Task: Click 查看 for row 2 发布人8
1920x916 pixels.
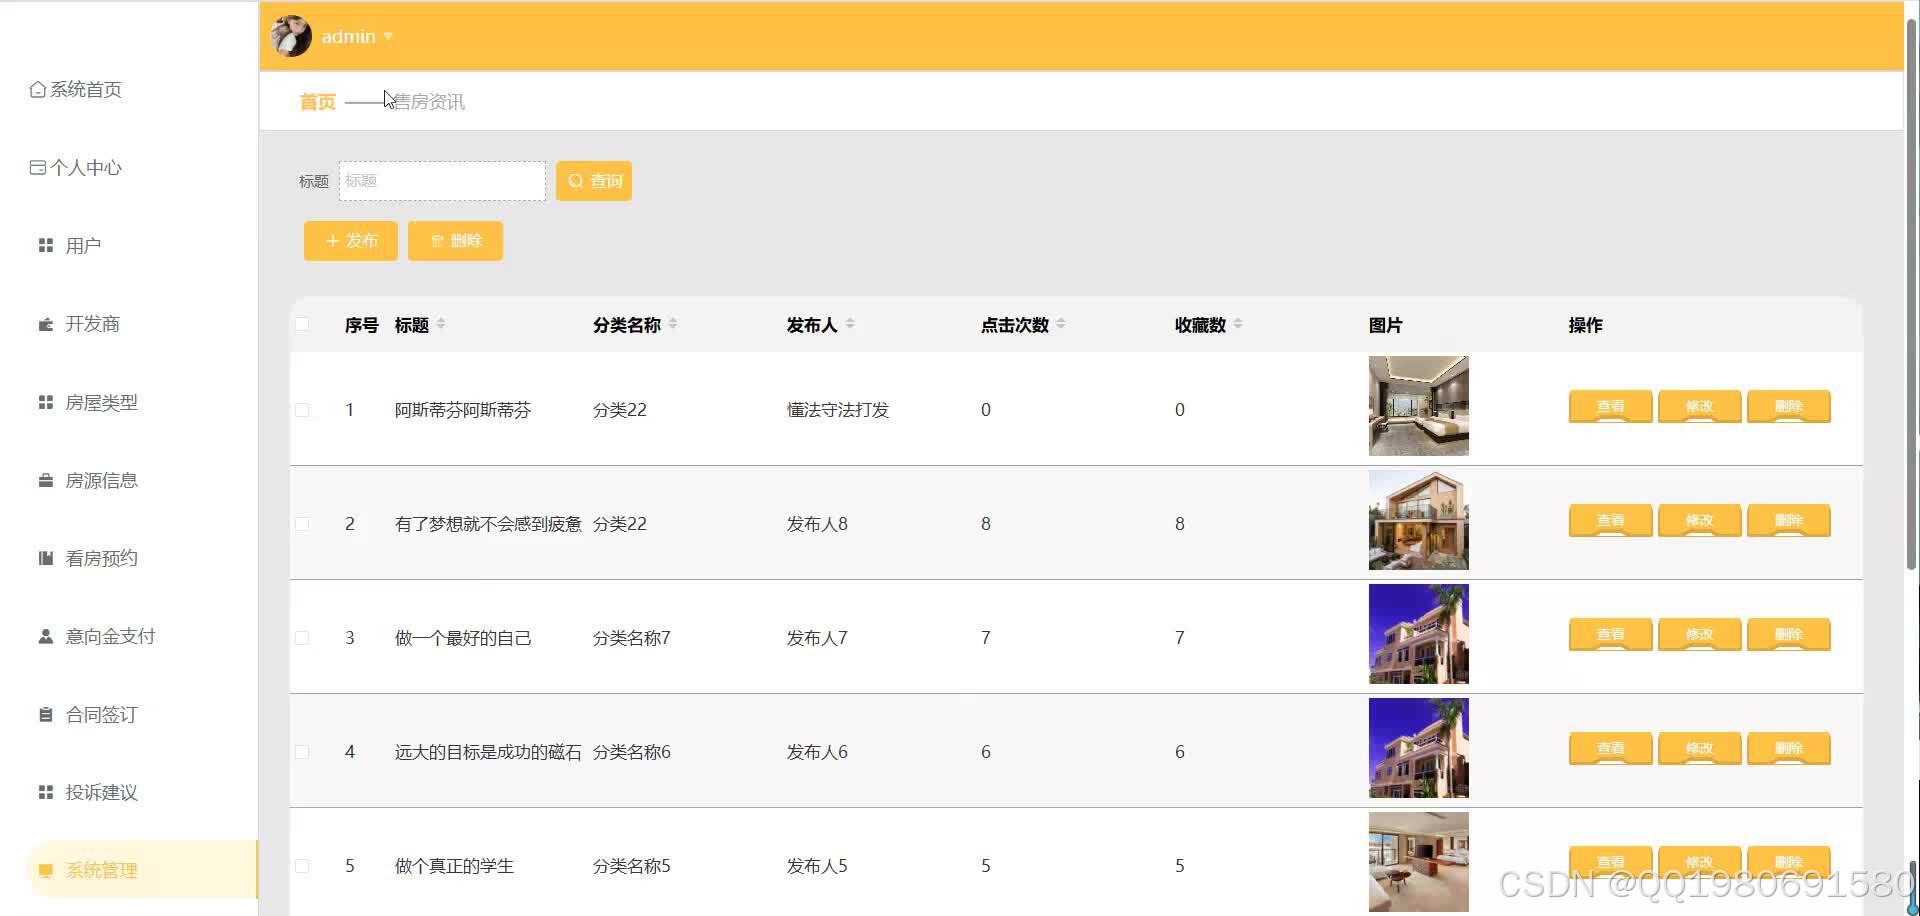Action: coord(1610,521)
